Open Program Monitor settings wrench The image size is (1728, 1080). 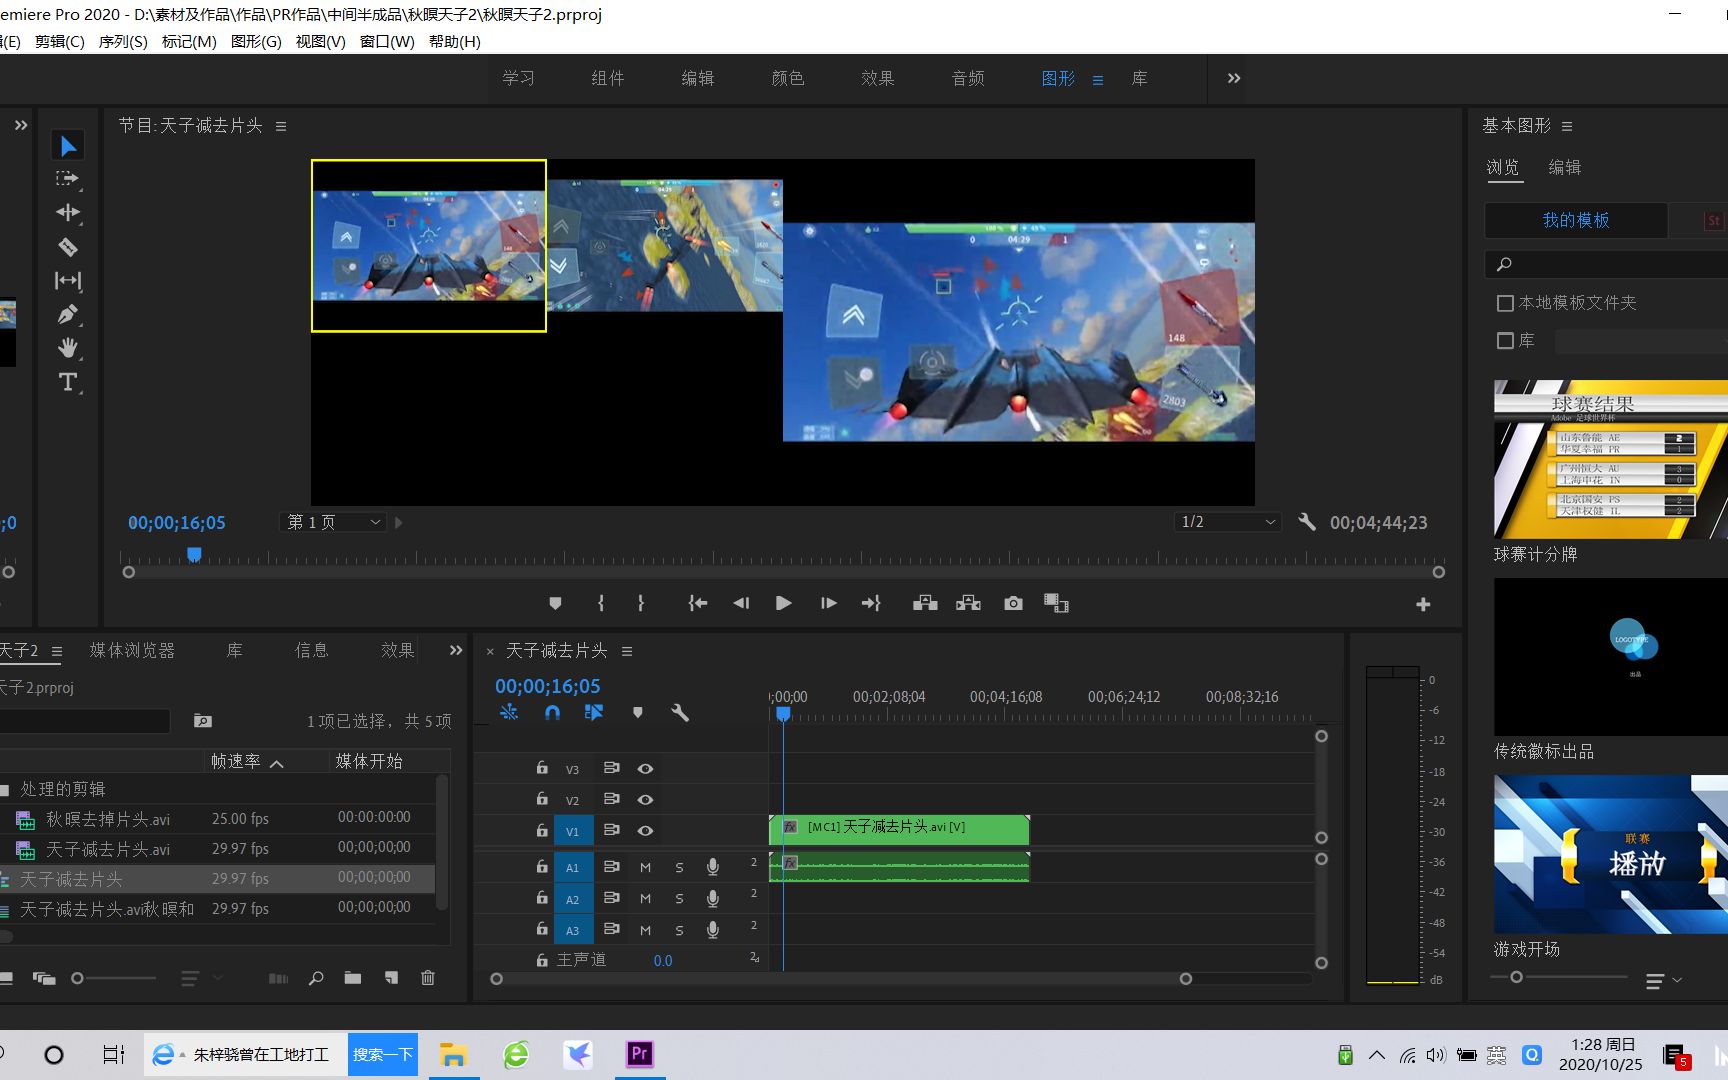(1306, 522)
